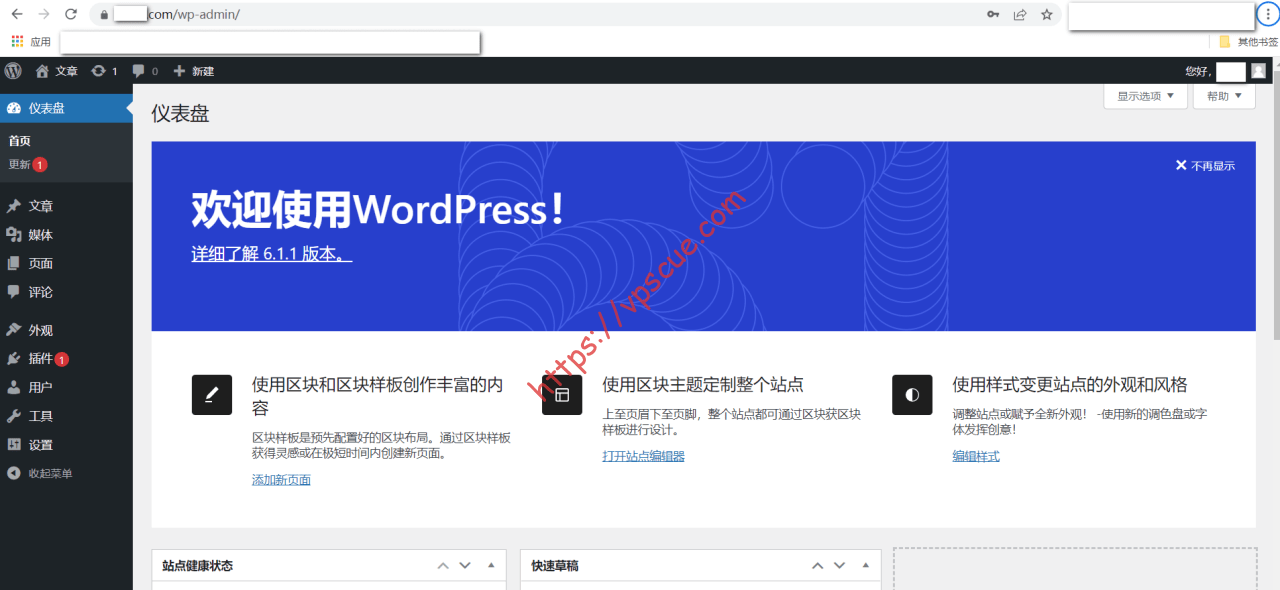Dismiss welcome panel with 不再显示
Viewport: 1280px width, 590px height.
tap(1205, 166)
